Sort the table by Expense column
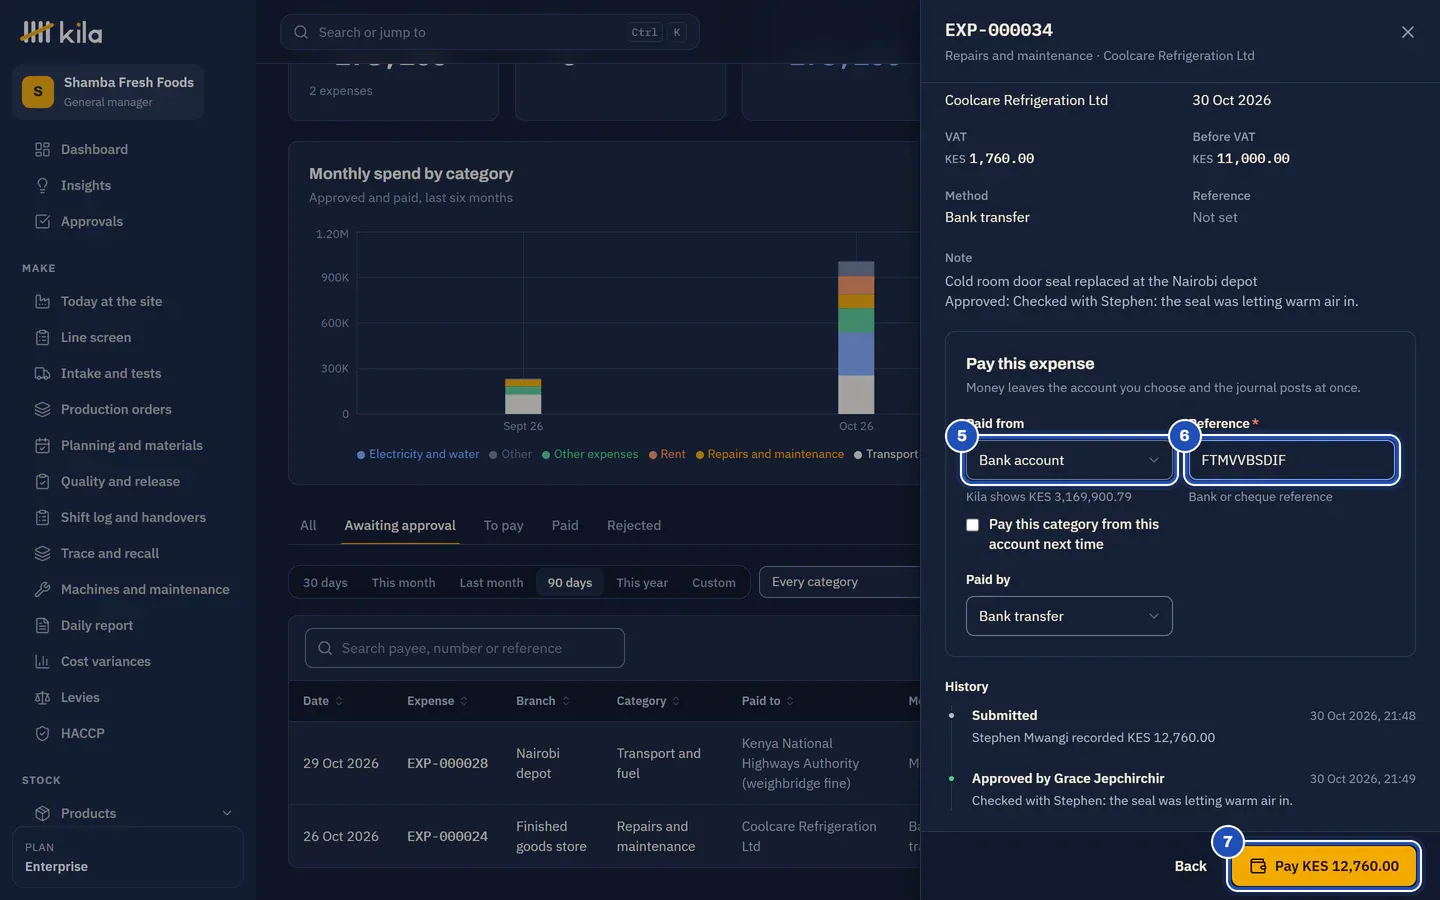The height and width of the screenshot is (900, 1440). [x=437, y=701]
